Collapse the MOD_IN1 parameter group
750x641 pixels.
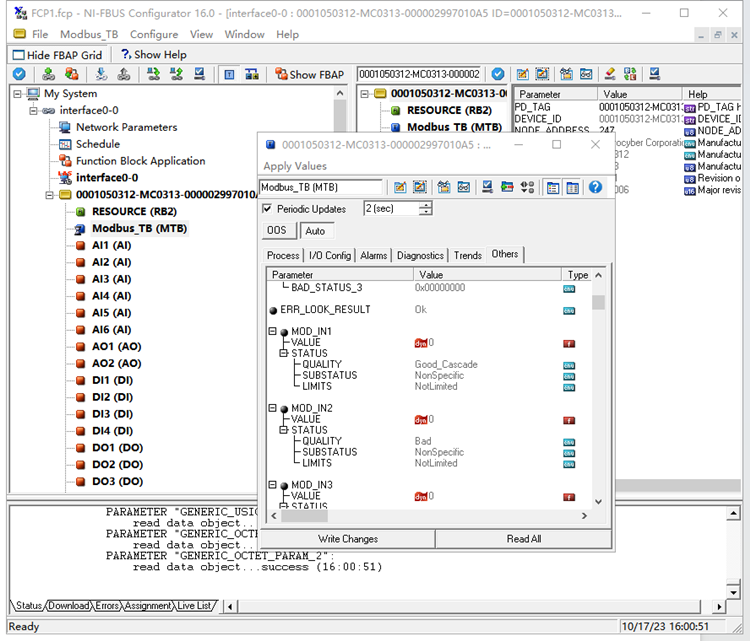coord(273,331)
